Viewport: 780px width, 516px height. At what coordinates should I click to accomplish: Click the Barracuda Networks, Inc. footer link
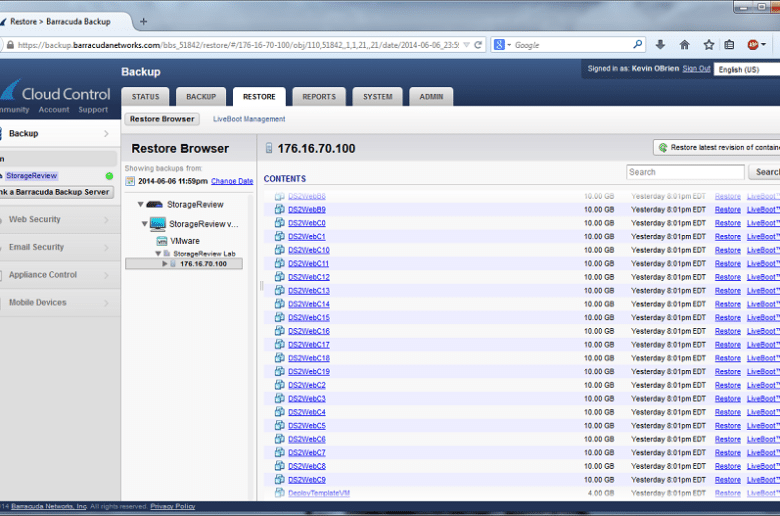49,506
